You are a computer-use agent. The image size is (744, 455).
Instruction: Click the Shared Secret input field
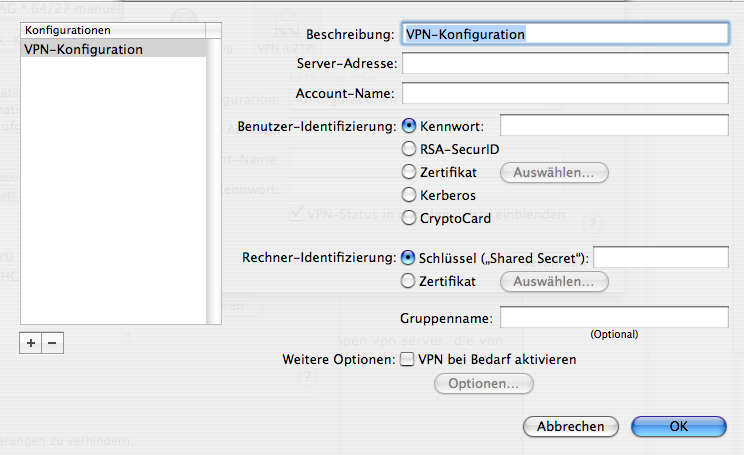click(x=660, y=257)
